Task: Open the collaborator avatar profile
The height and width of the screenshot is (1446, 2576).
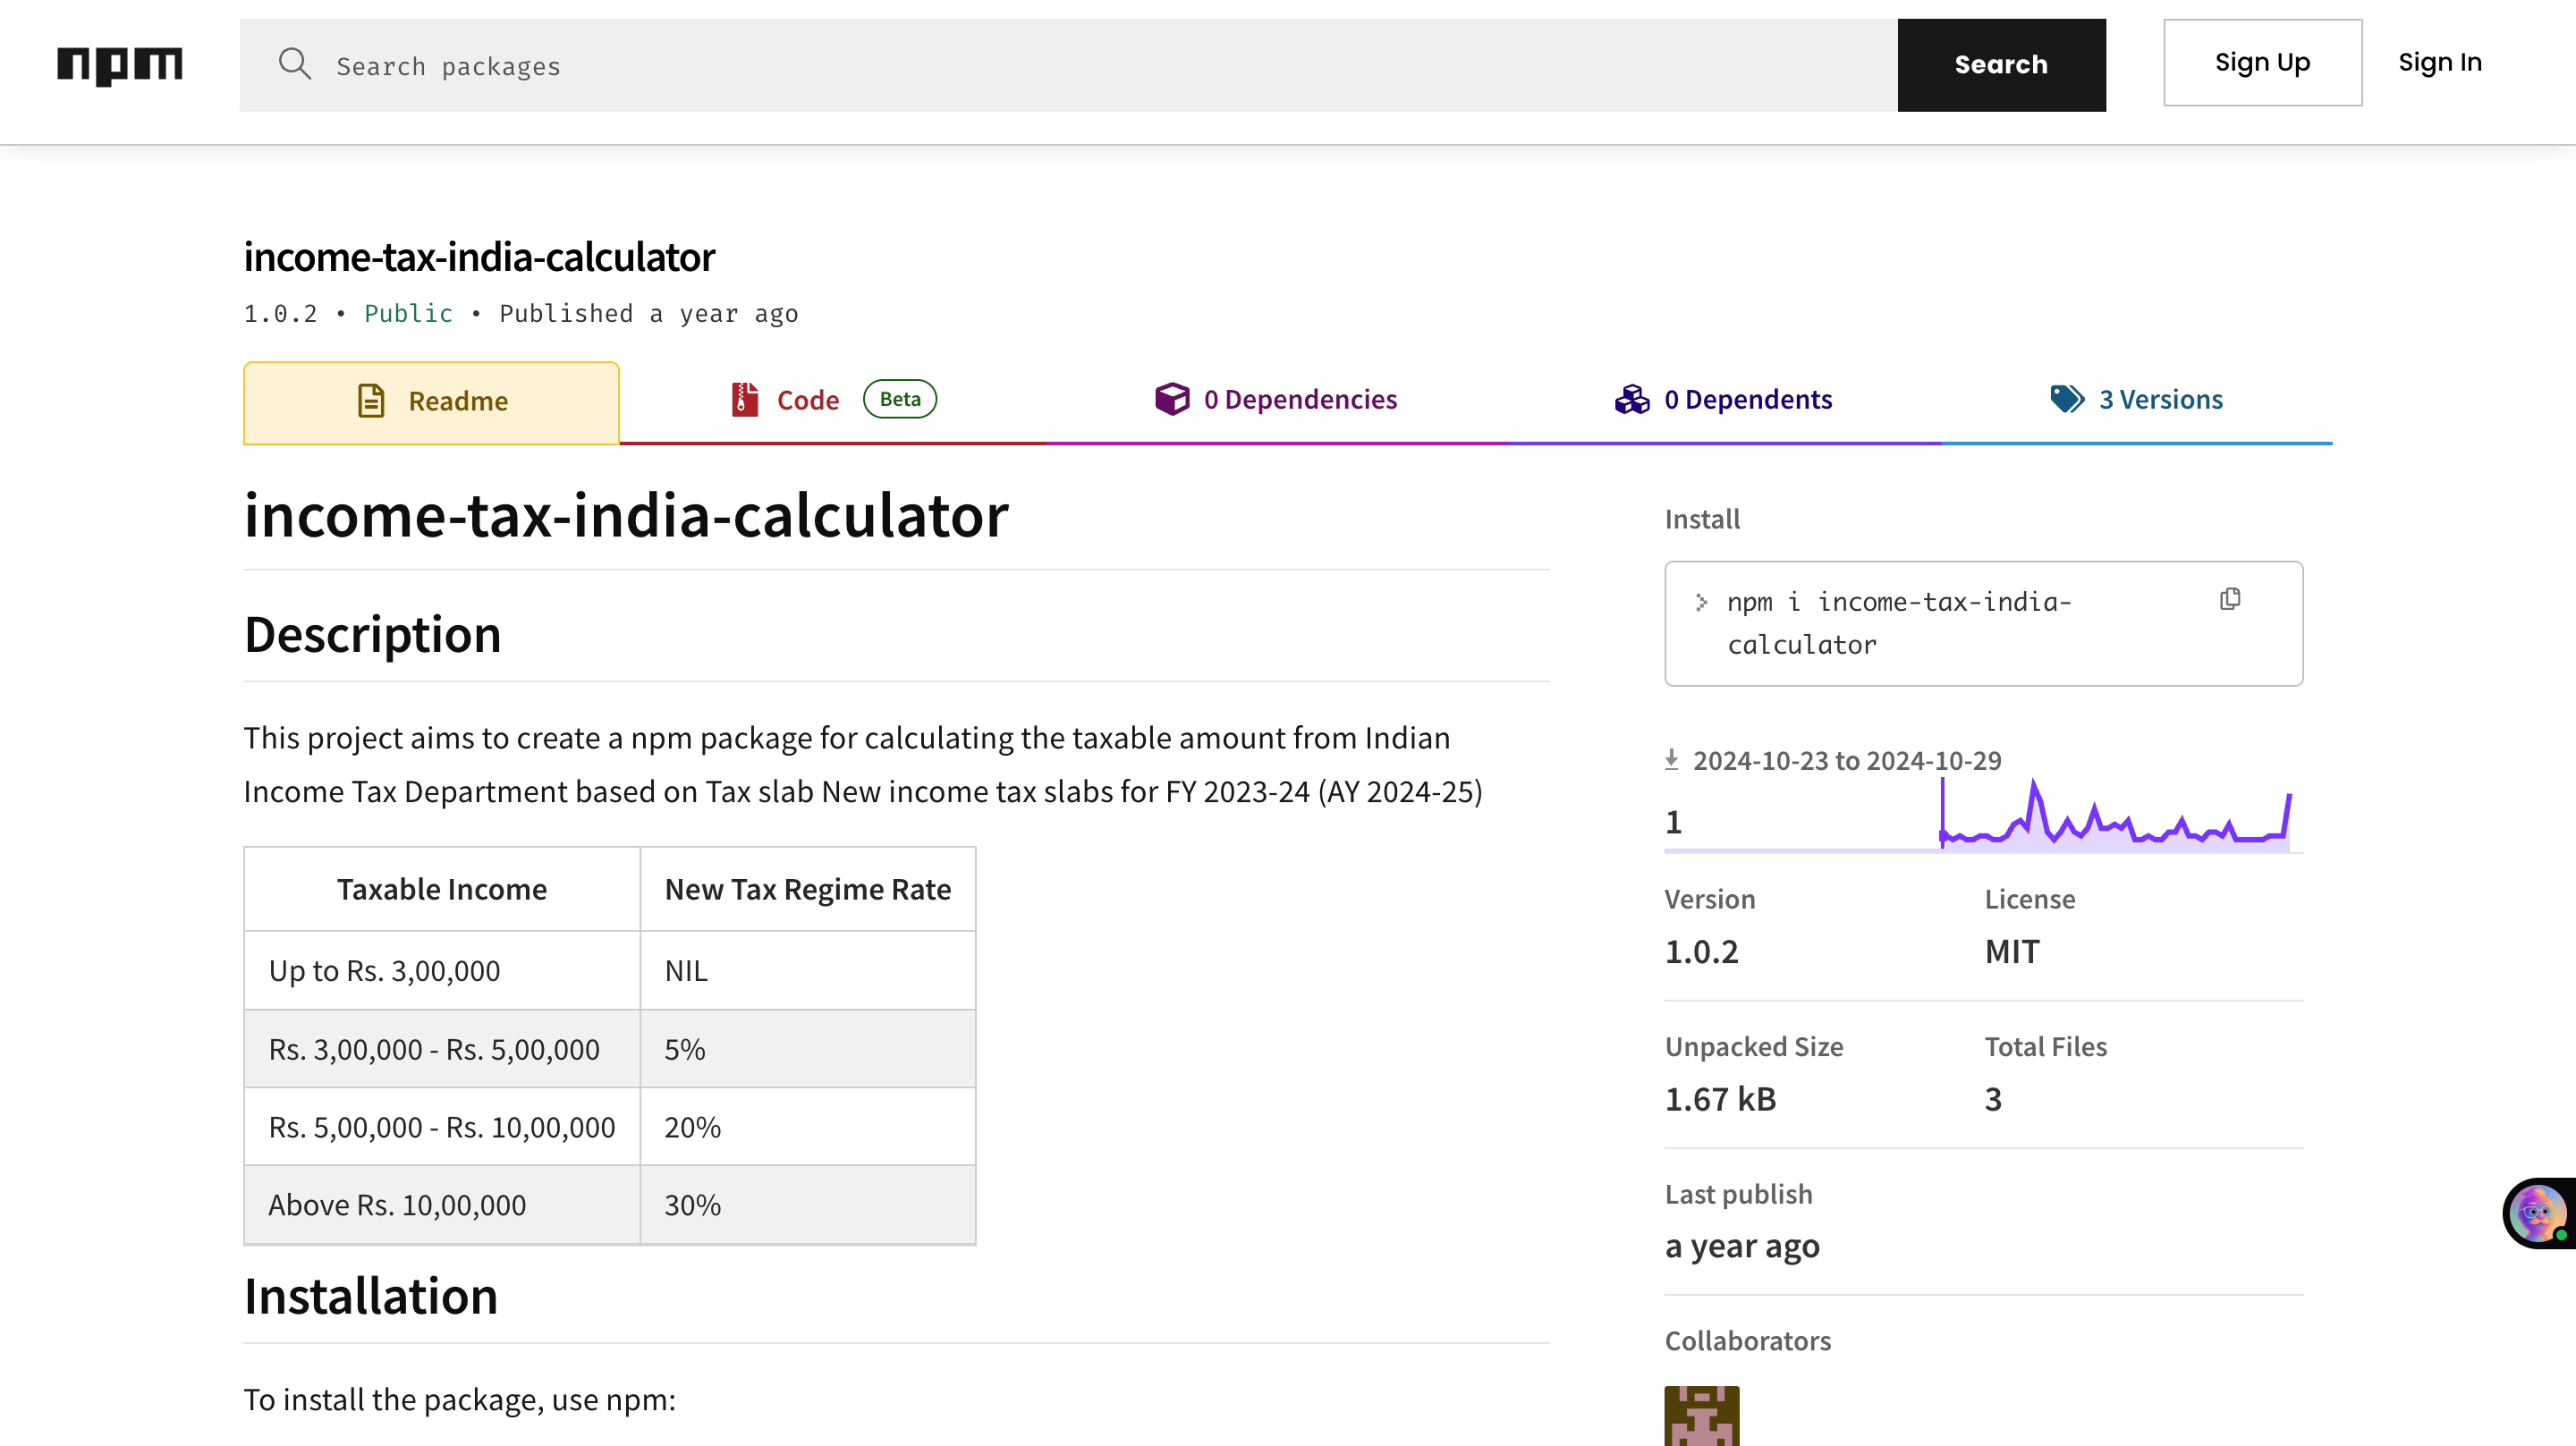Action: (1701, 1415)
